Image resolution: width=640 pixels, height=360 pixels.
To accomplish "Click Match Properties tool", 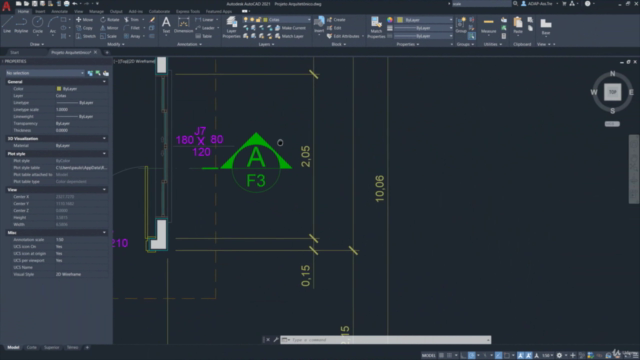I will (x=376, y=27).
